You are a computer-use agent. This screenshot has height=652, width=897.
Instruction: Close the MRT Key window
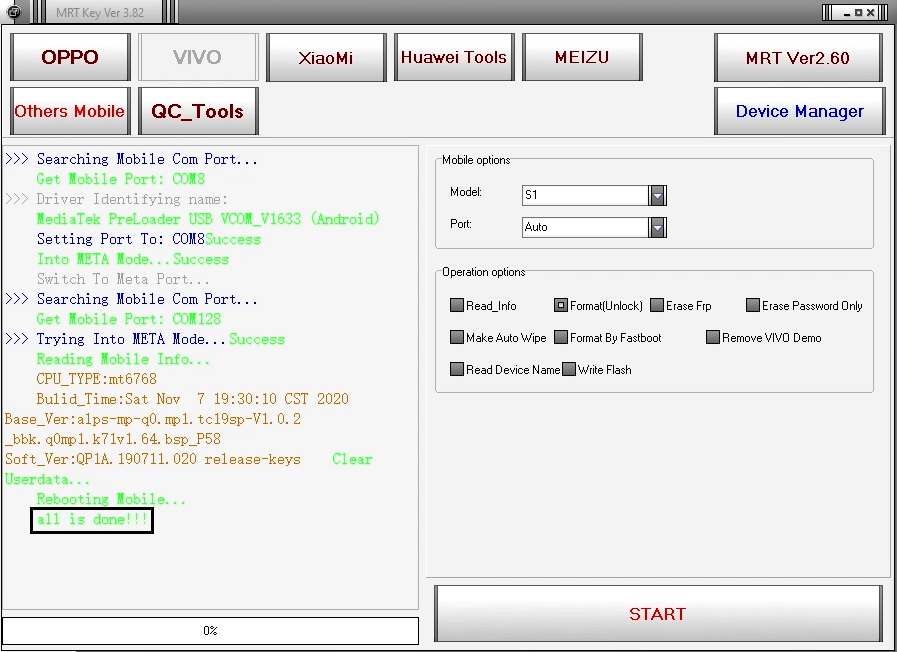point(870,13)
